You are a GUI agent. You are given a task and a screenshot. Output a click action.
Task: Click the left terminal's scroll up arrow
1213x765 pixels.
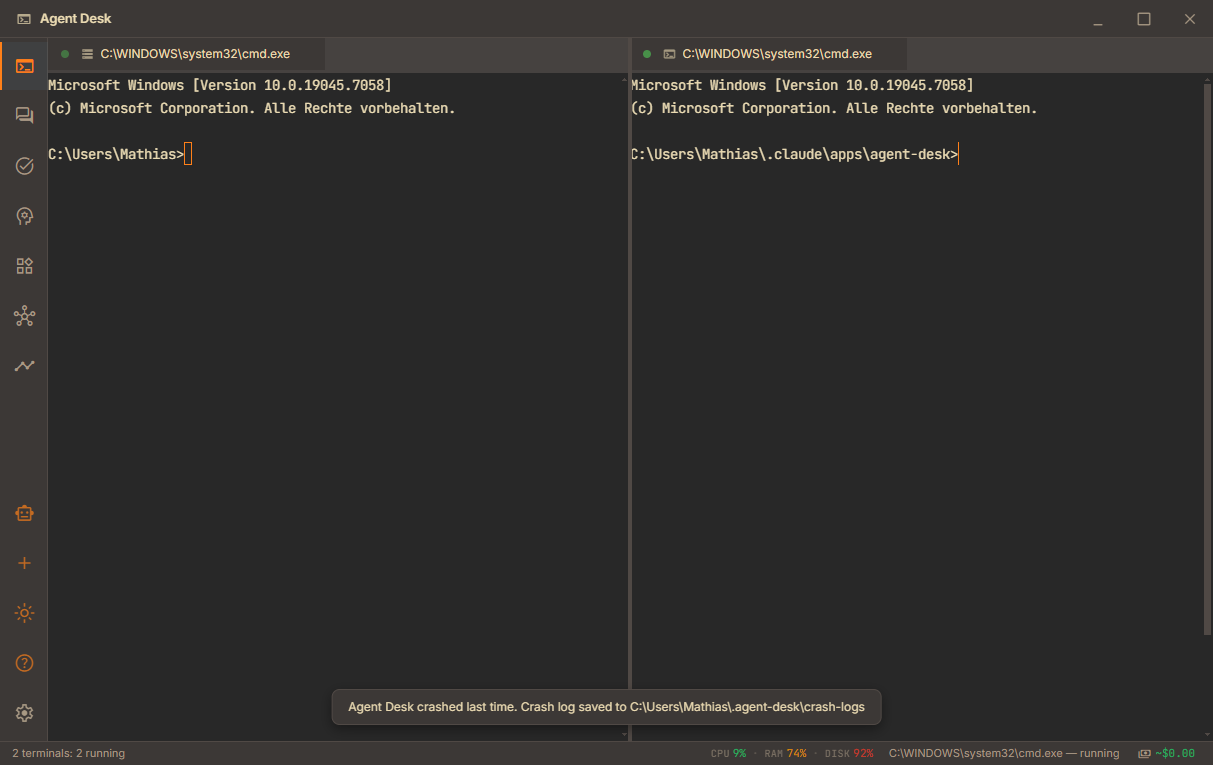point(624,78)
